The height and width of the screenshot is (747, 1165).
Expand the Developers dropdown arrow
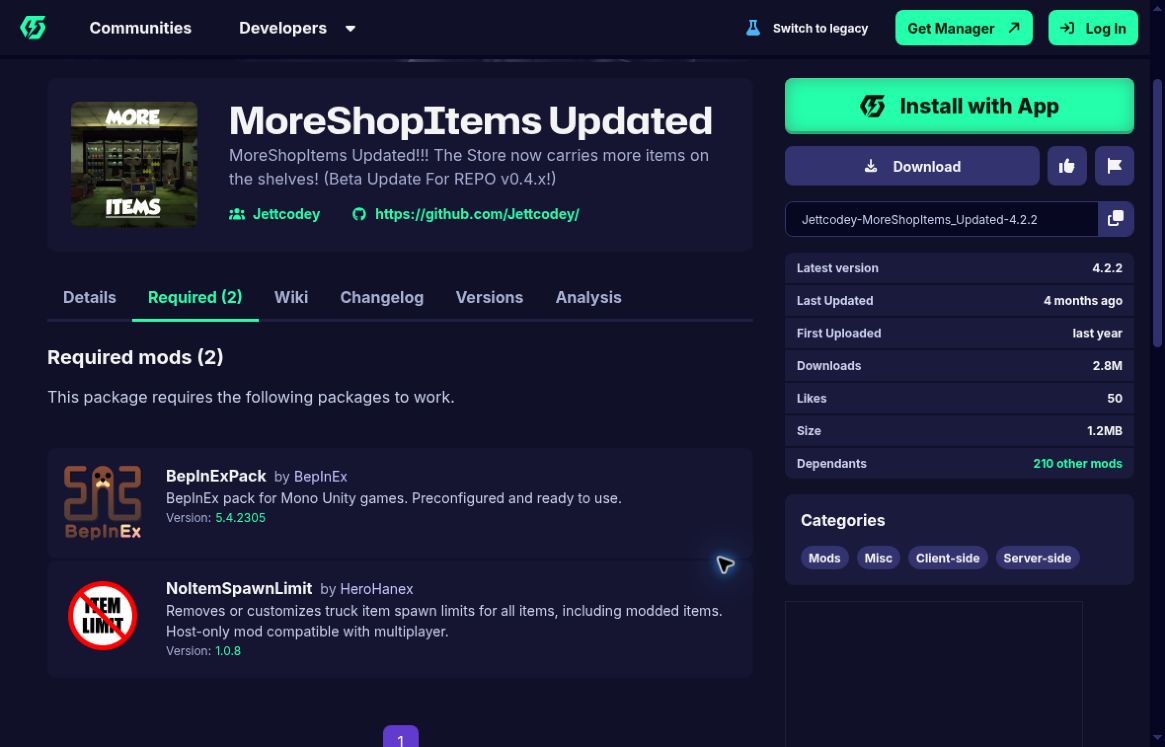click(x=350, y=29)
